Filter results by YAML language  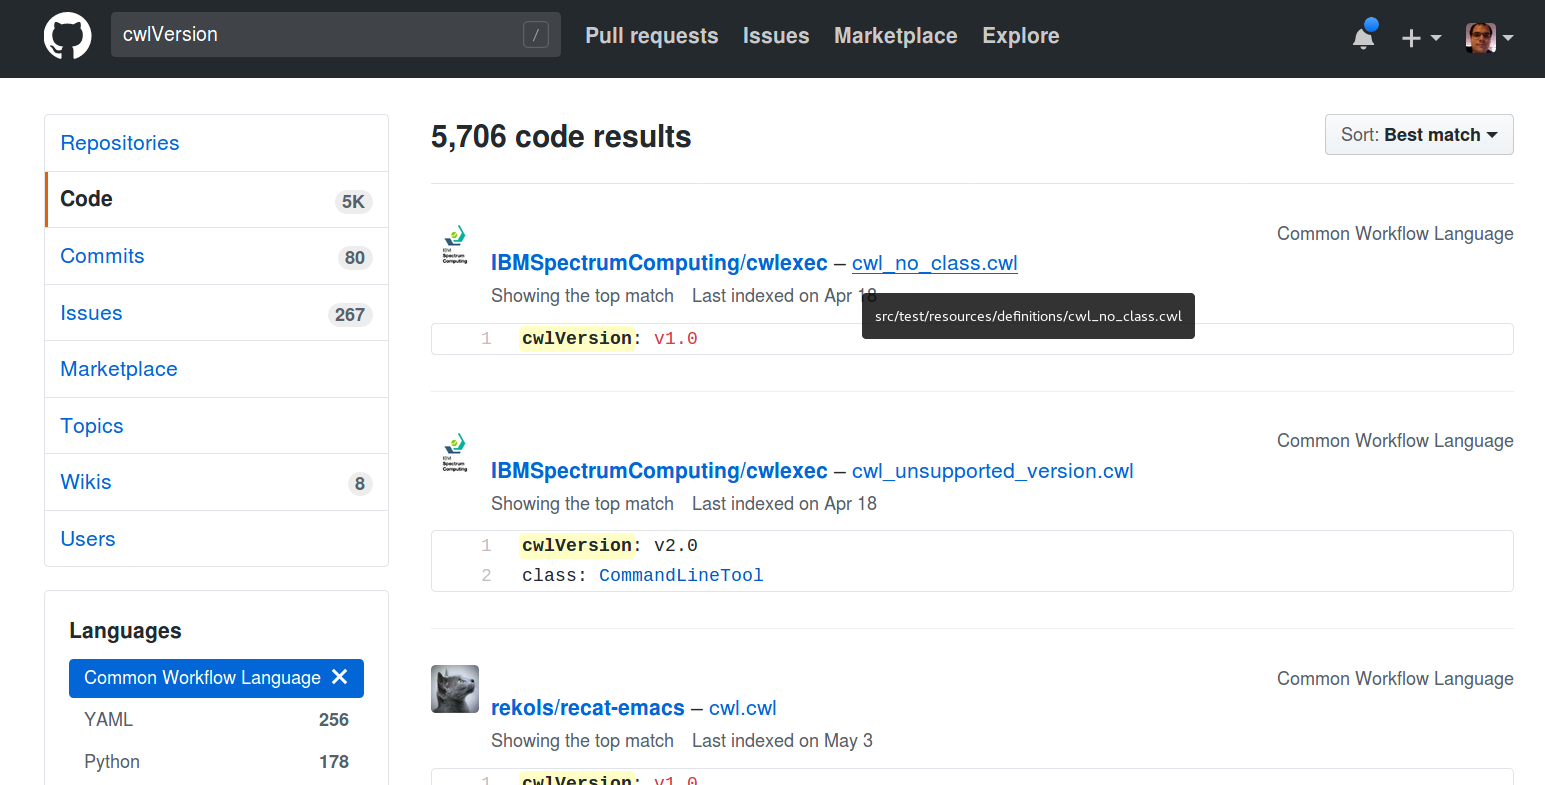pyautogui.click(x=216, y=720)
